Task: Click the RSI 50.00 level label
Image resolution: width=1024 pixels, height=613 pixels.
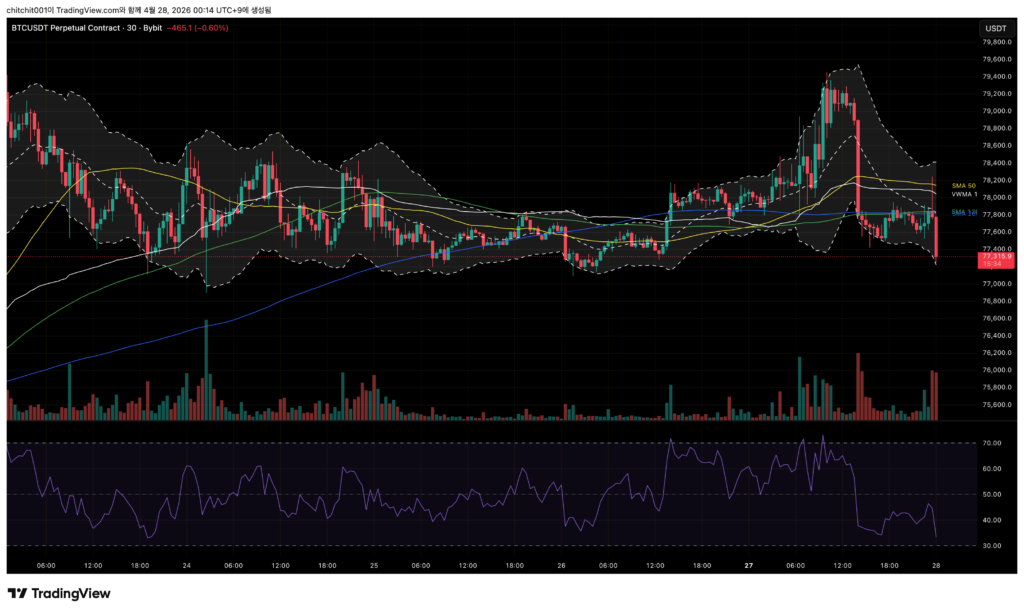Action: point(993,494)
